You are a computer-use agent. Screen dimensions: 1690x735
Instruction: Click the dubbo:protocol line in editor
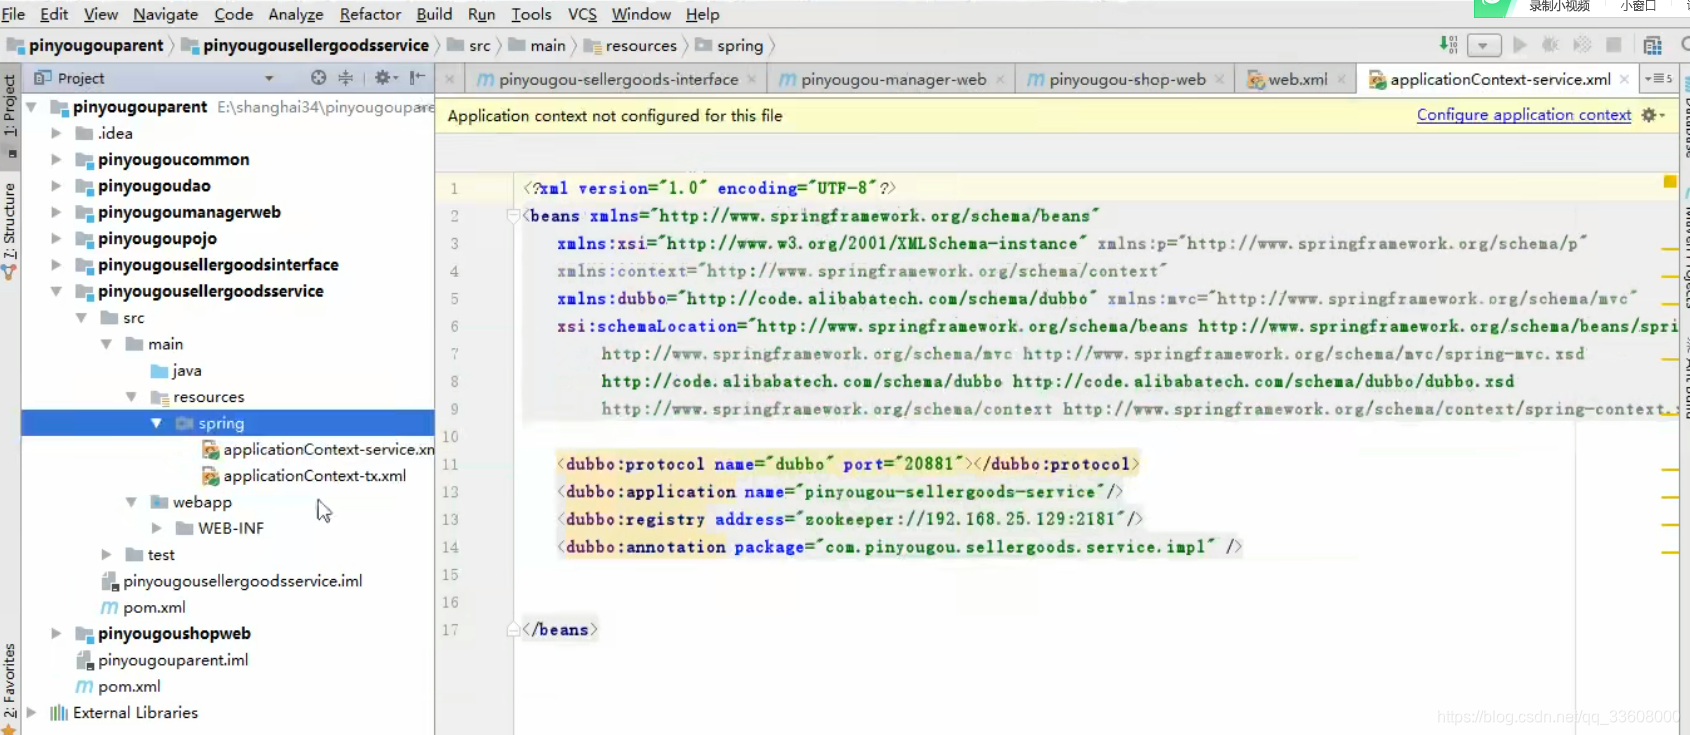[847, 464]
